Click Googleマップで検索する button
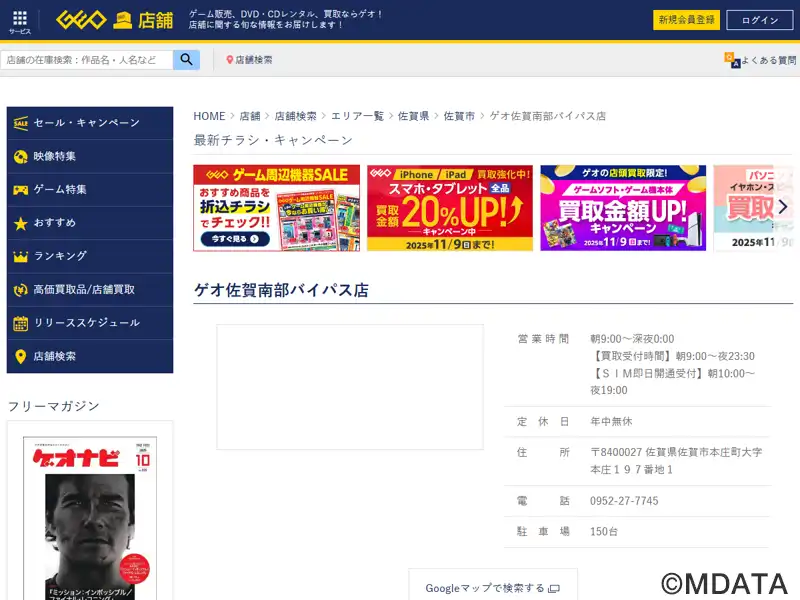This screenshot has width=800, height=600. (x=493, y=587)
